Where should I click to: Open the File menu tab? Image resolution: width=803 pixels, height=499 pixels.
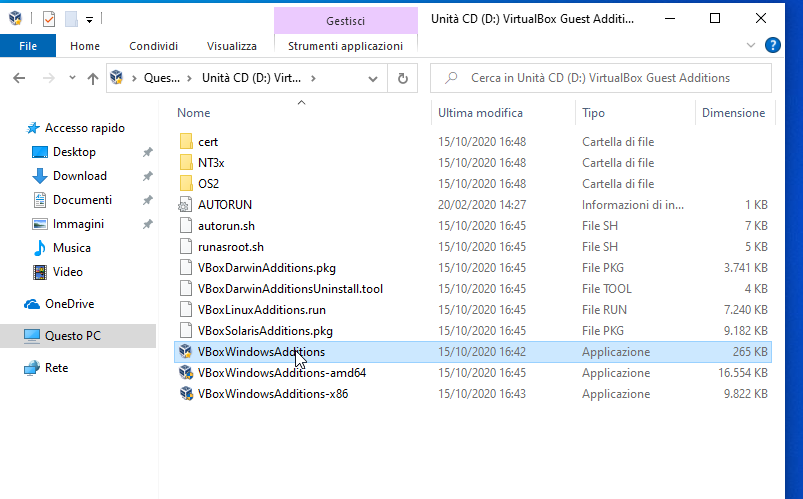(x=28, y=46)
